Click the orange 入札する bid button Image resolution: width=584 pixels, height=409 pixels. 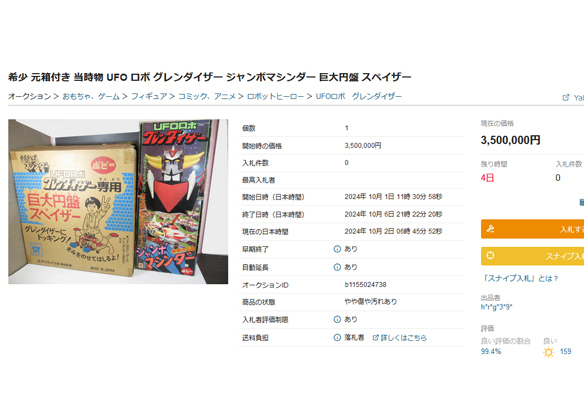pos(532,229)
